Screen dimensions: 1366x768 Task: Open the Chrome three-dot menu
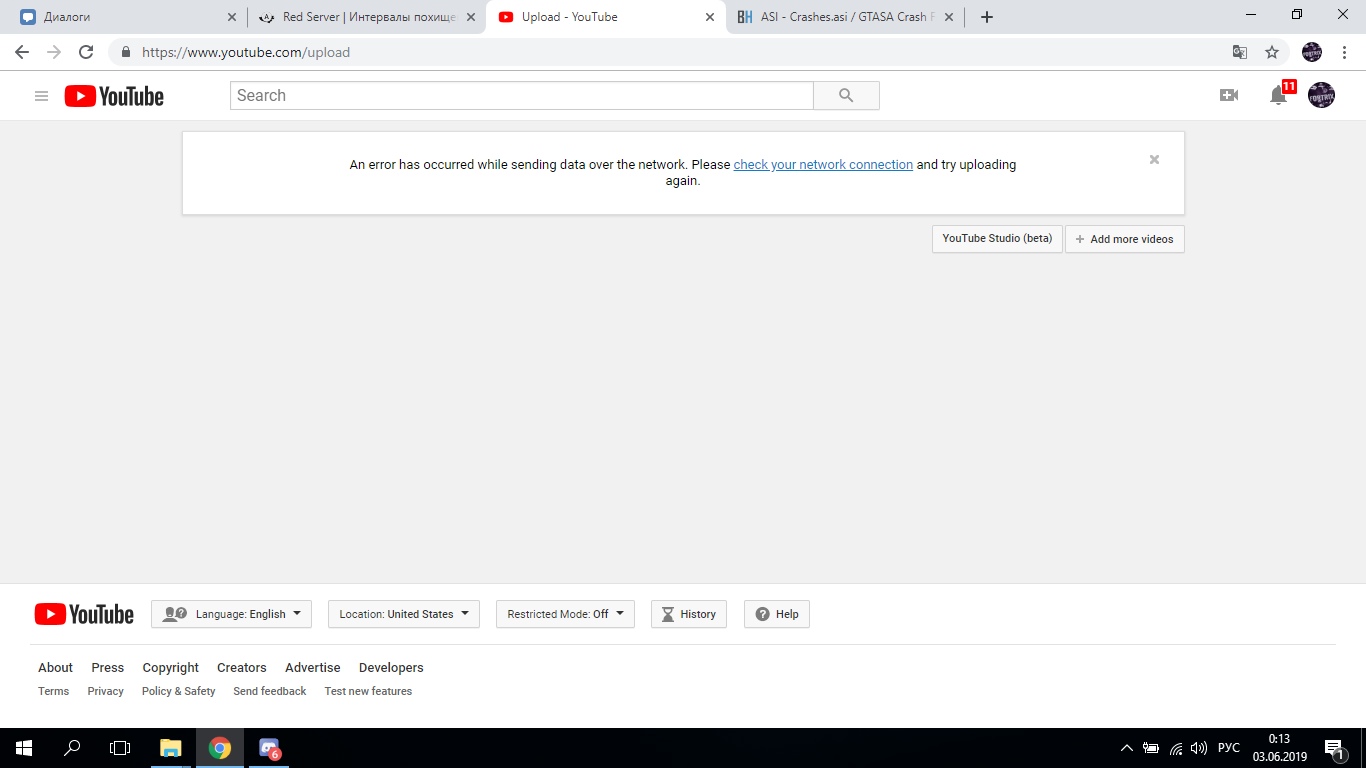pyautogui.click(x=1344, y=52)
